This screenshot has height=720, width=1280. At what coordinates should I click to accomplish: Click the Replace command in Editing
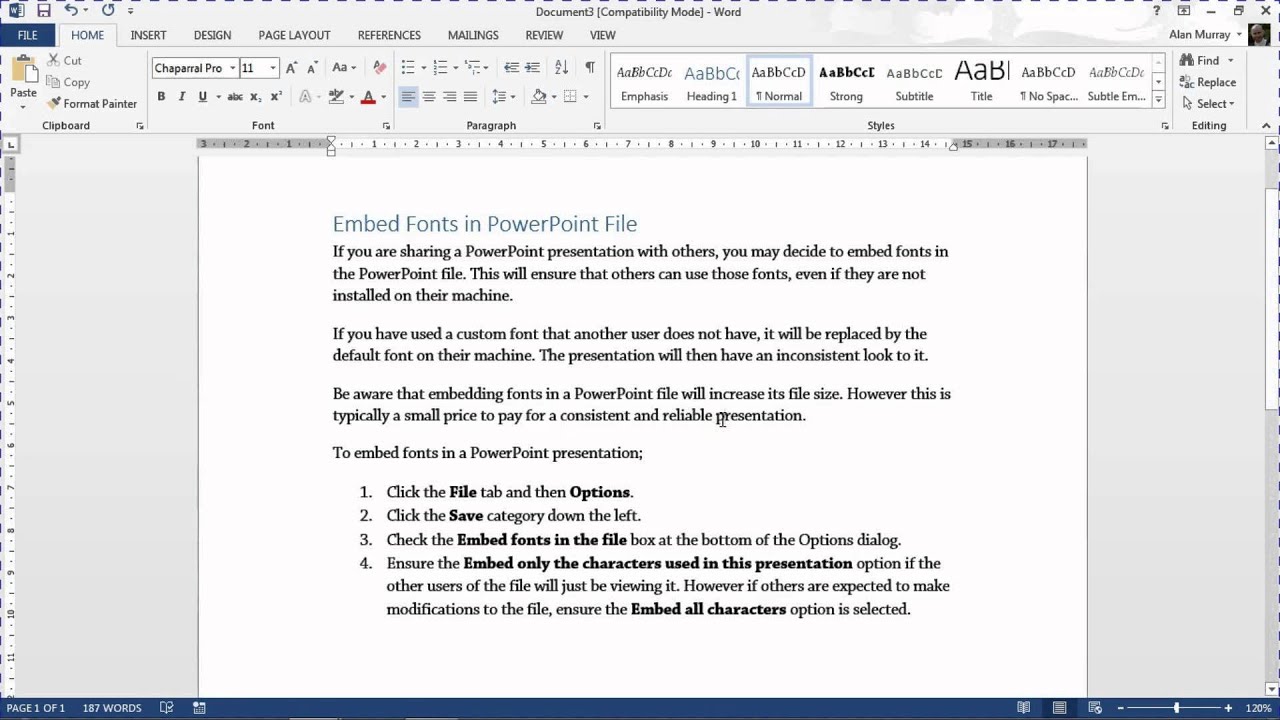[x=1207, y=82]
